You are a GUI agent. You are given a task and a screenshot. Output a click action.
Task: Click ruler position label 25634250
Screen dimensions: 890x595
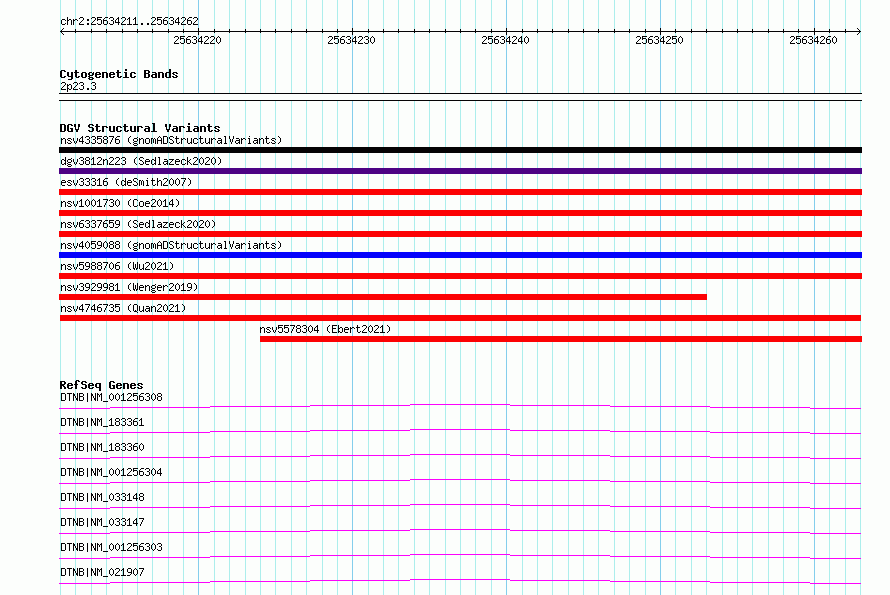660,40
